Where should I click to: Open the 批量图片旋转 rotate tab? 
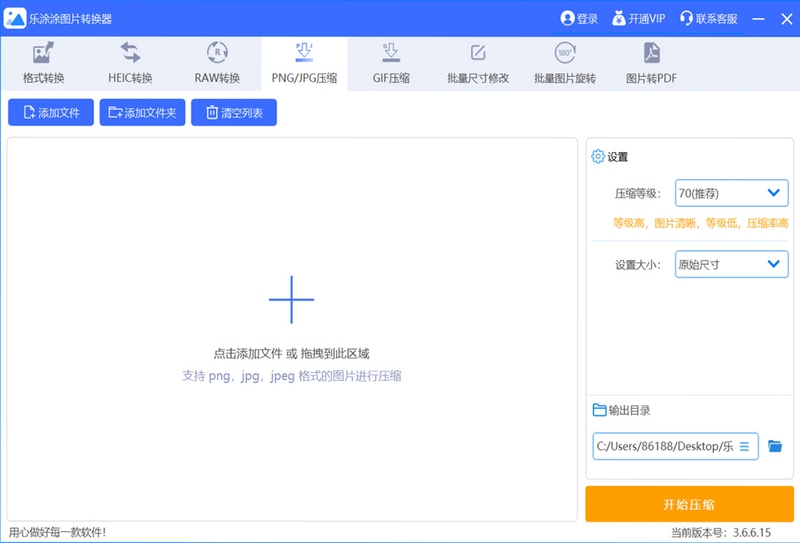coord(565,63)
